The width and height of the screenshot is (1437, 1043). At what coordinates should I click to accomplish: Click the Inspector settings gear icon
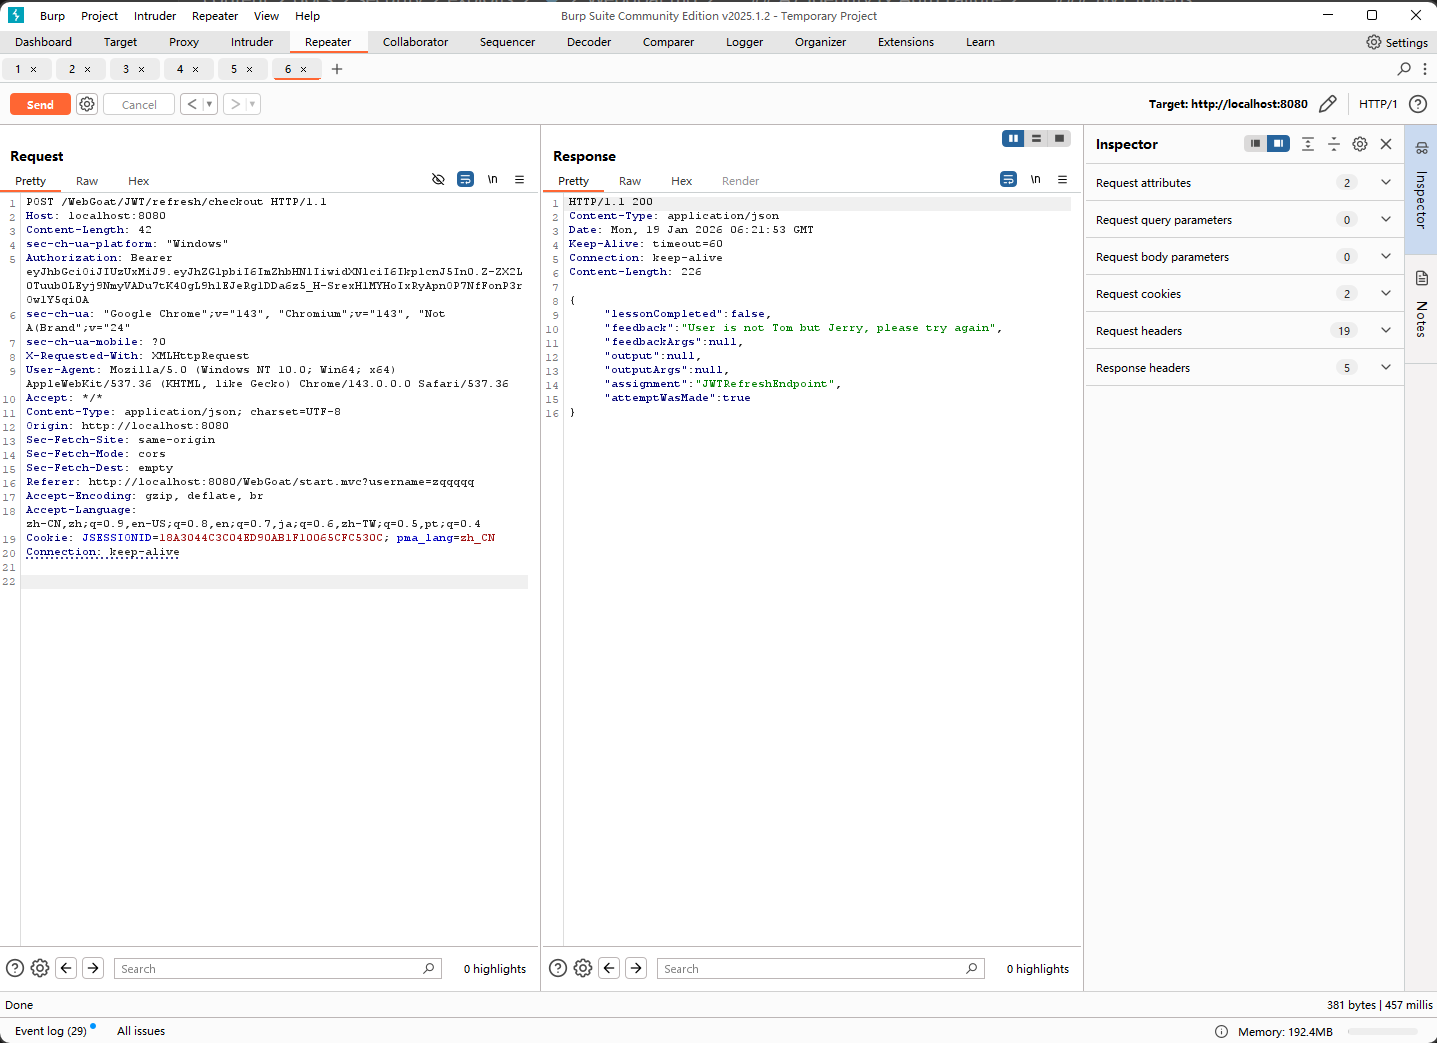pyautogui.click(x=1359, y=144)
